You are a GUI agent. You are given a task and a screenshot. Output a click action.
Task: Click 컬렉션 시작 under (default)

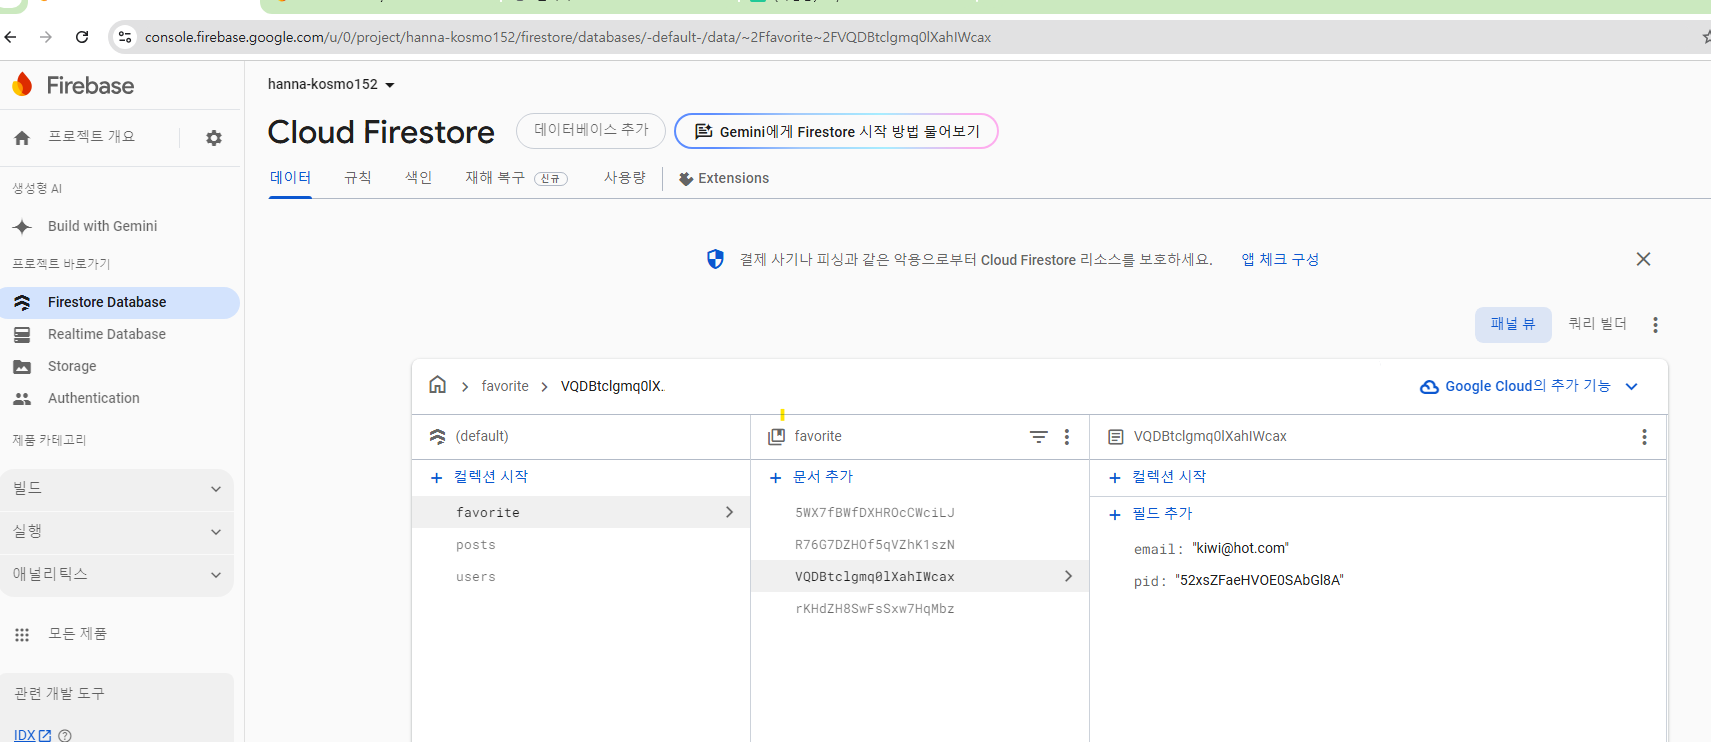[479, 477]
